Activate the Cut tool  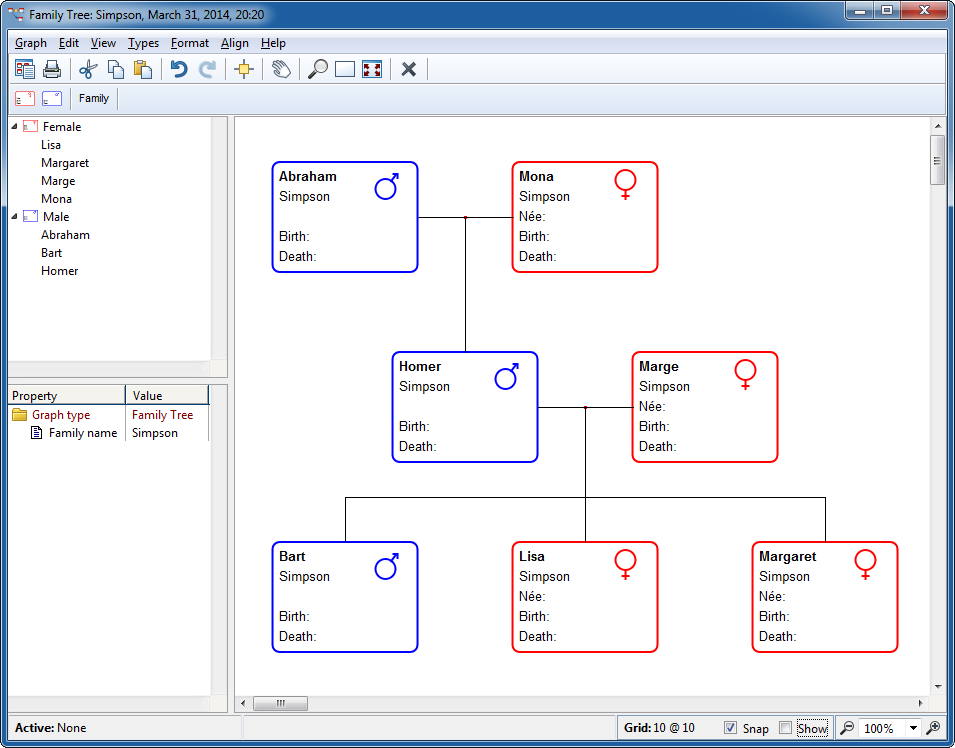point(88,69)
